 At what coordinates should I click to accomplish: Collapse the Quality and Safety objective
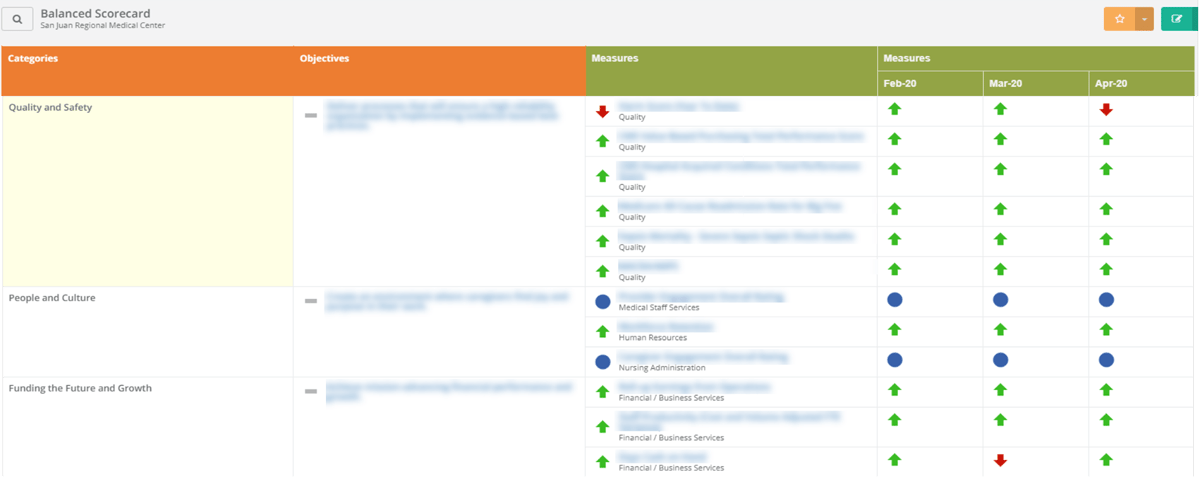[x=311, y=115]
